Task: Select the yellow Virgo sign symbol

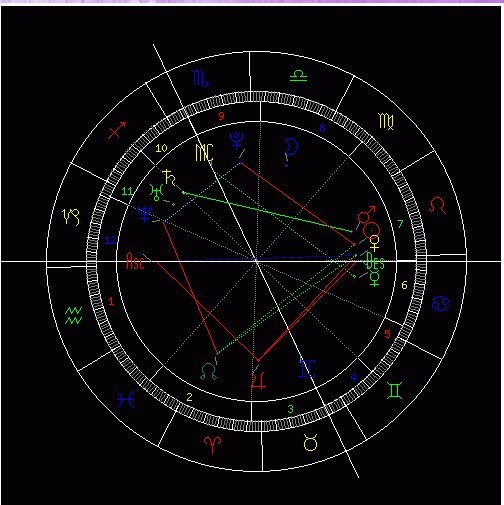Action: point(386,121)
